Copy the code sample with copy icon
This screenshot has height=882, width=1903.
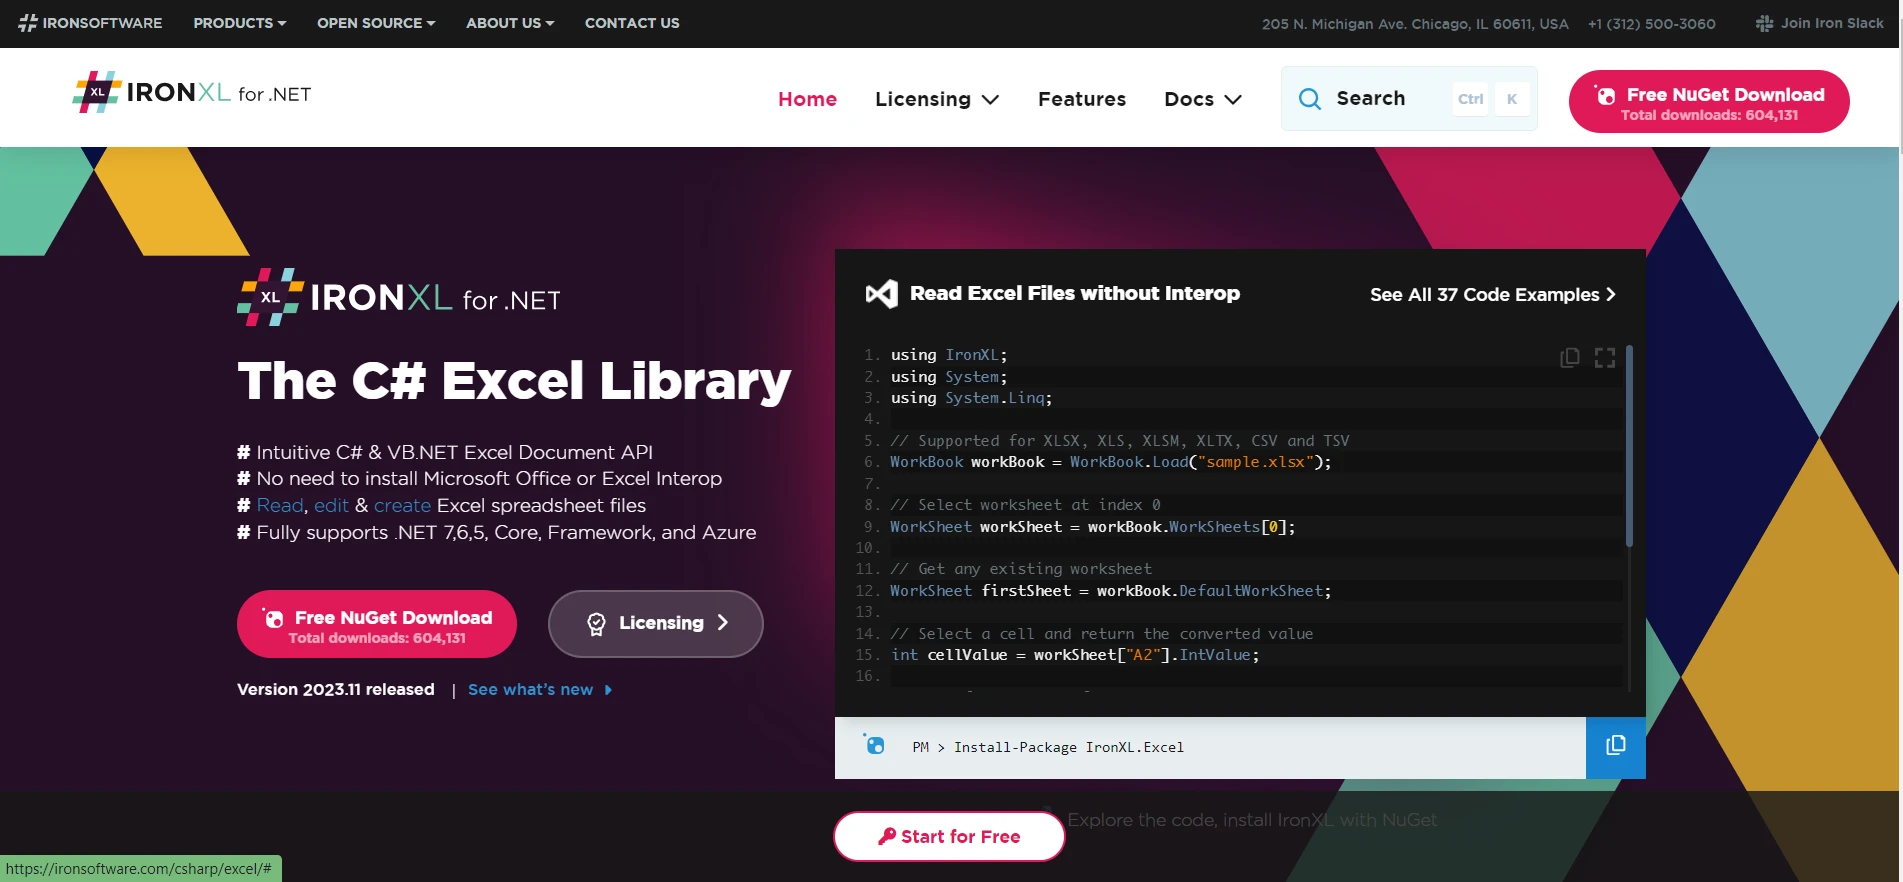(x=1570, y=358)
